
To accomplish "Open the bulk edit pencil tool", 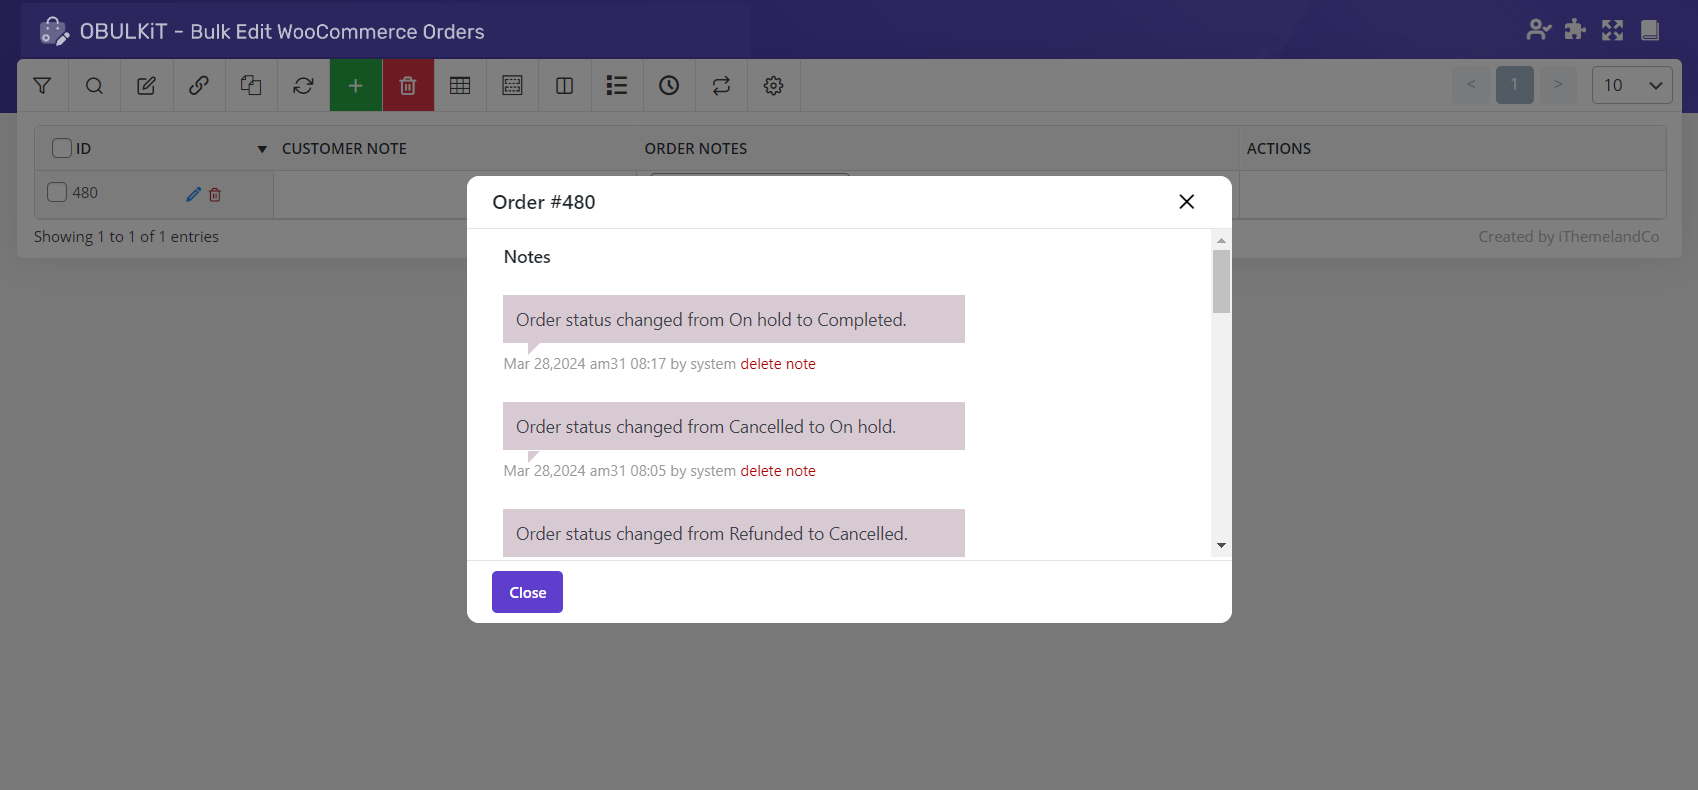I will (146, 86).
